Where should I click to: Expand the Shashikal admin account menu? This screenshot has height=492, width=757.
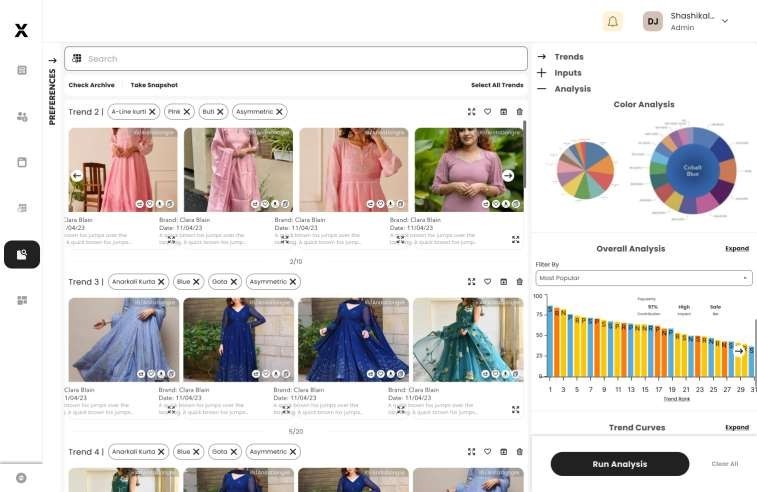pos(725,21)
